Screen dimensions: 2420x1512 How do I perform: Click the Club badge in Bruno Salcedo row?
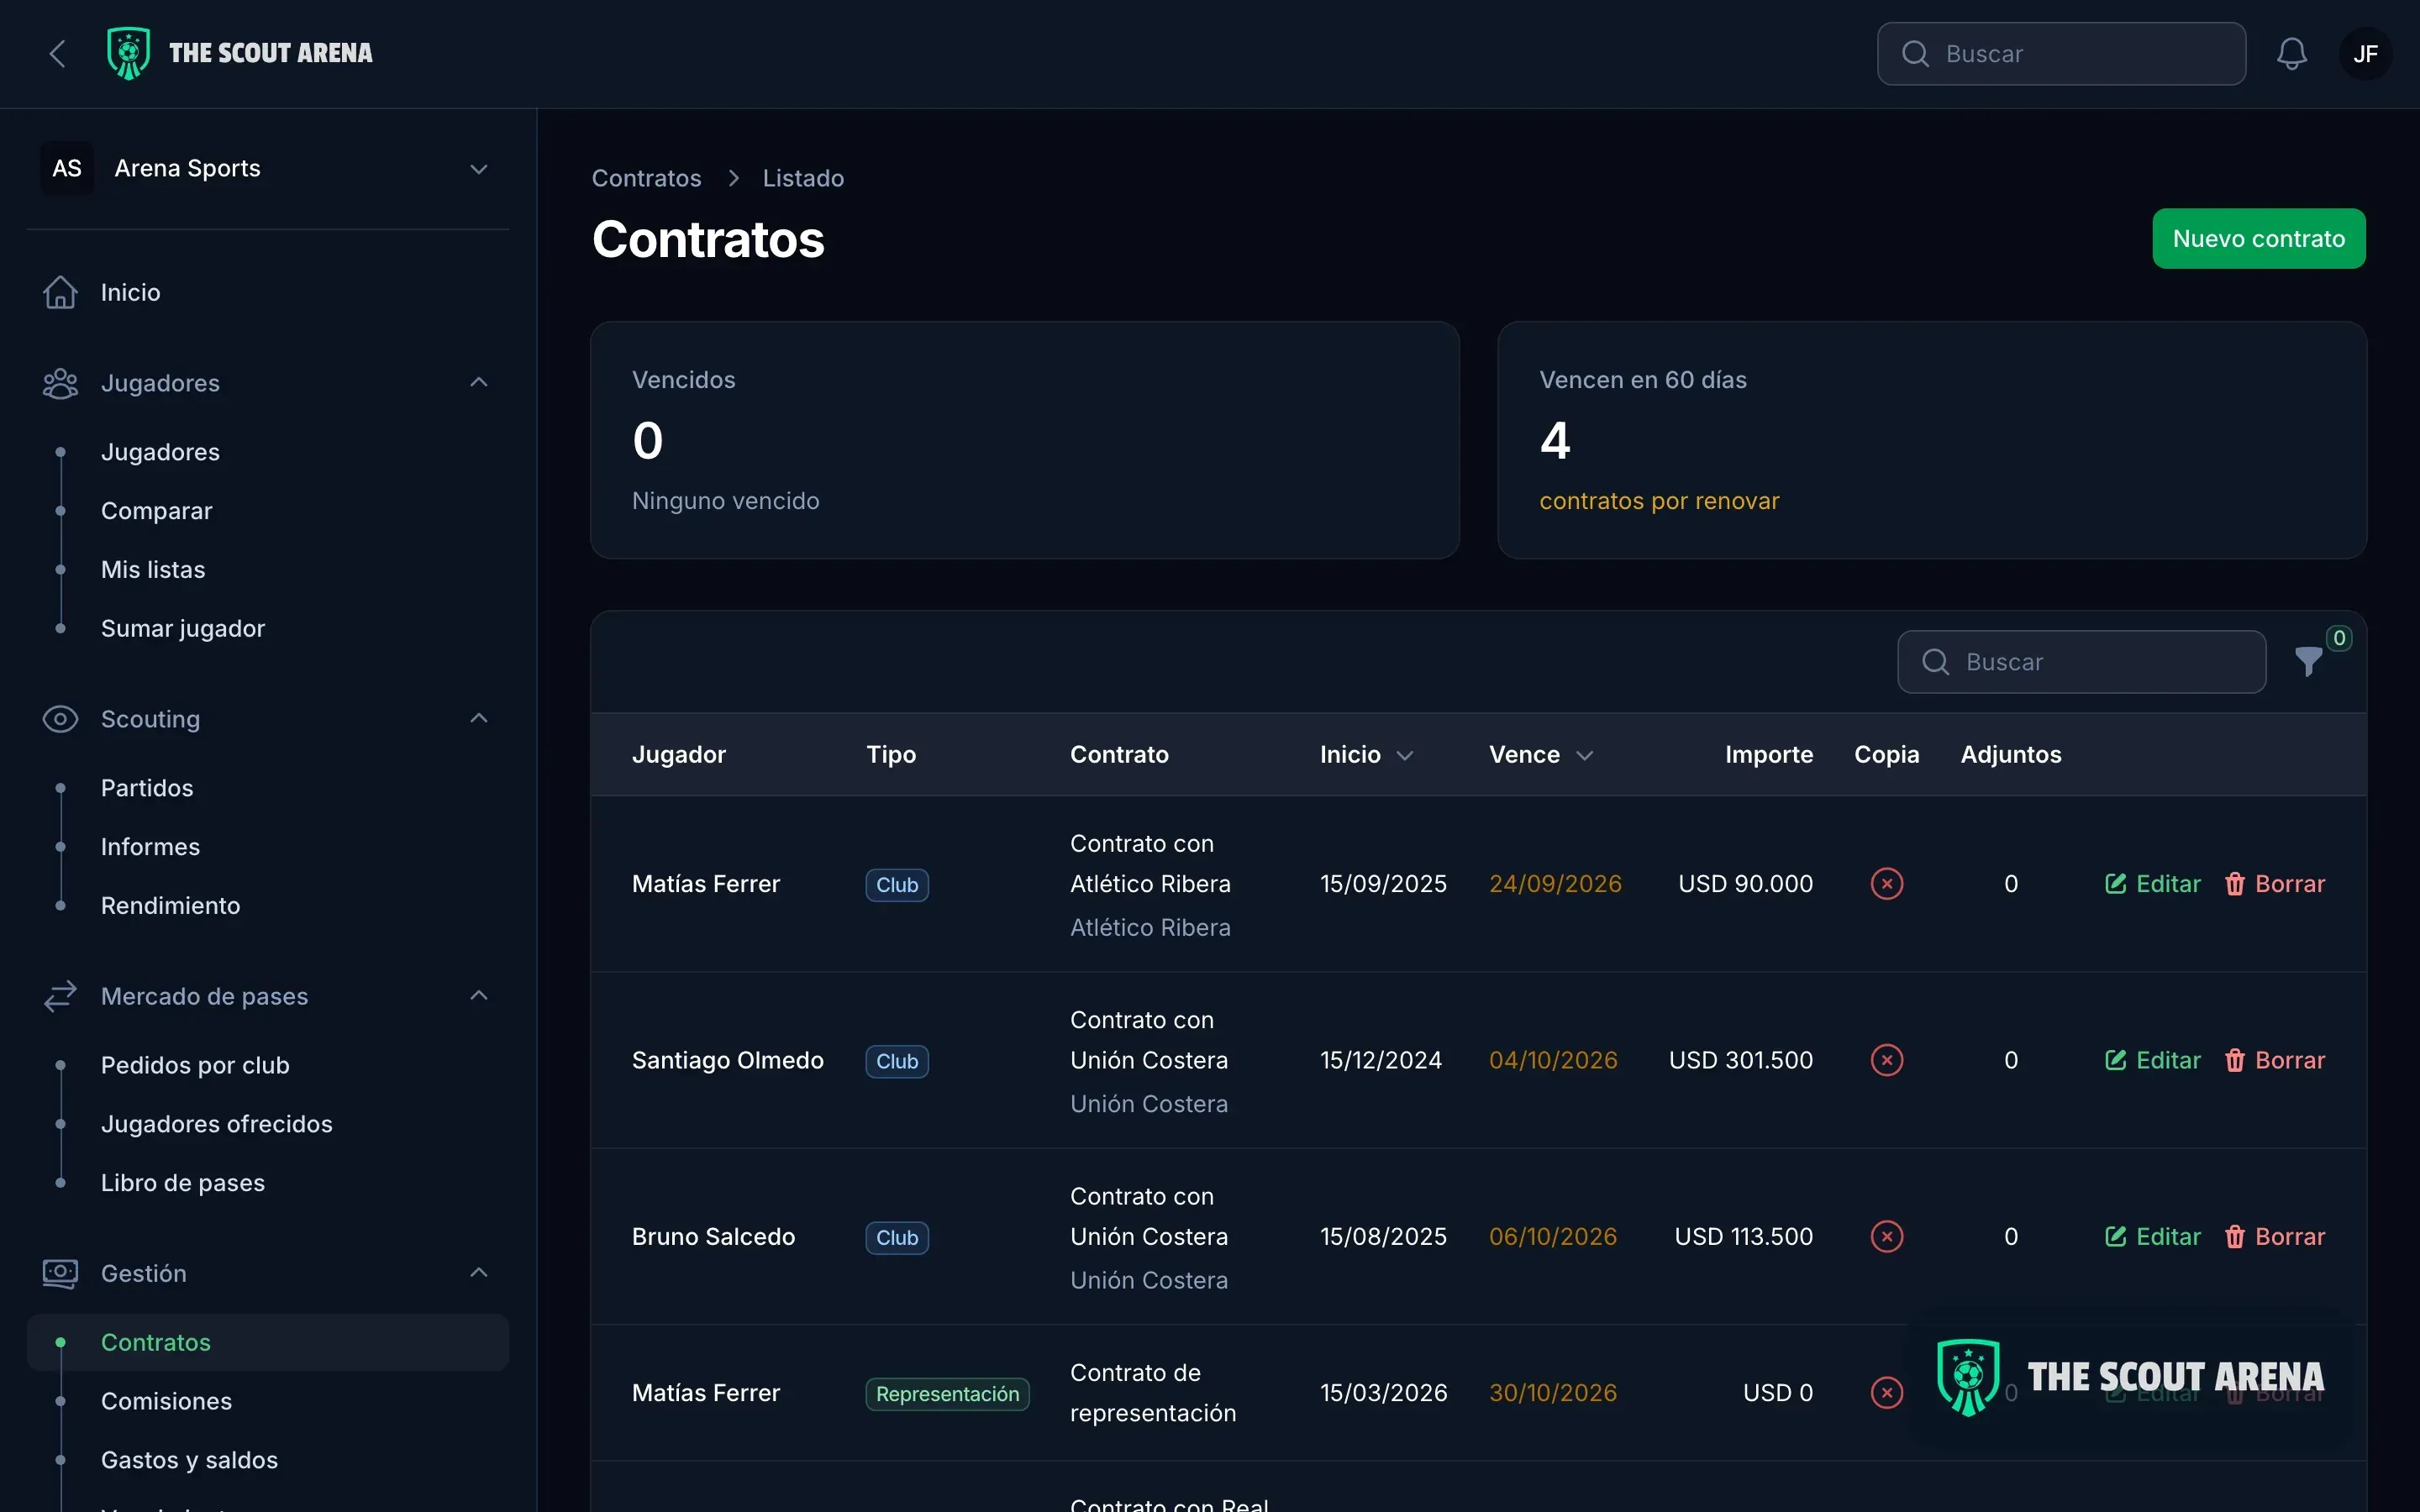coord(897,1238)
